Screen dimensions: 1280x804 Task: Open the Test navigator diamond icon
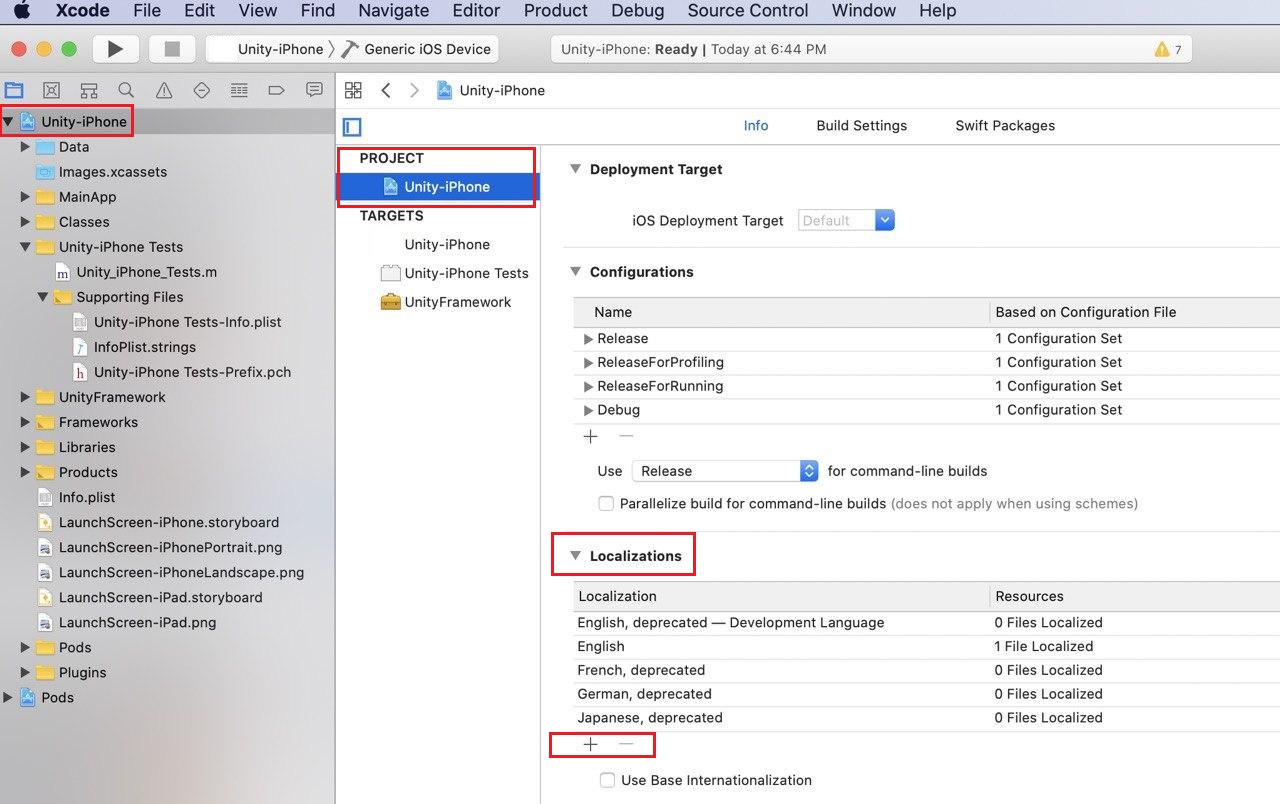tap(201, 90)
